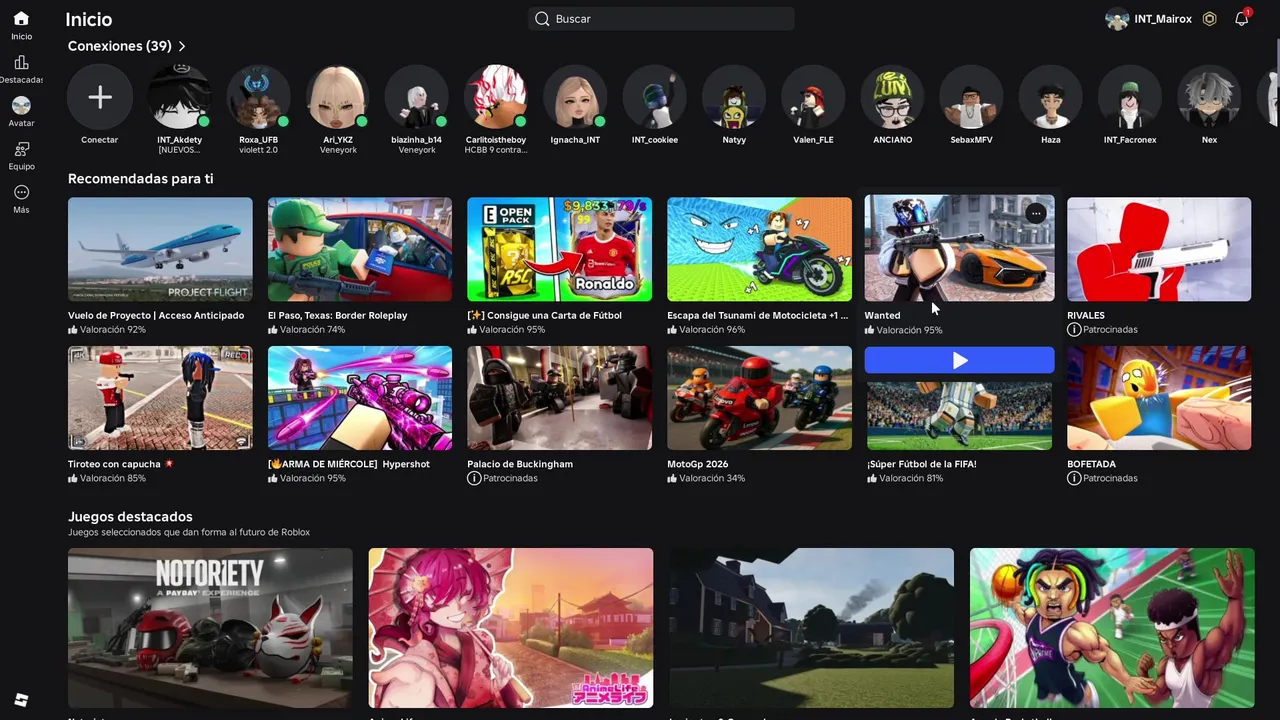Click the Recomendadas para ti heading

[140, 178]
